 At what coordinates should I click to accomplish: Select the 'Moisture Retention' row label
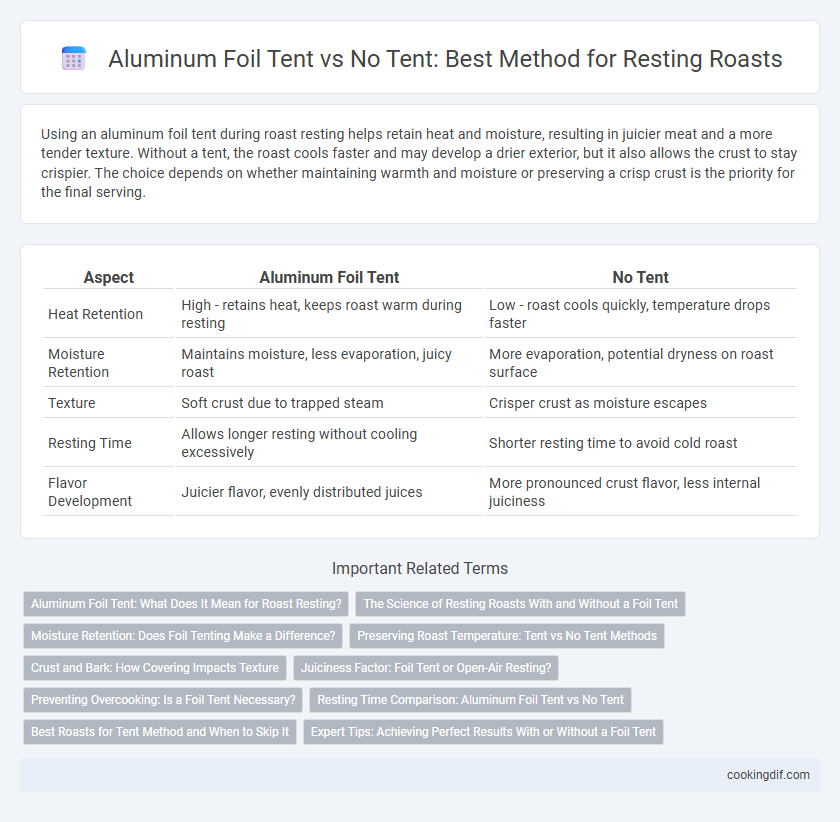[78, 363]
